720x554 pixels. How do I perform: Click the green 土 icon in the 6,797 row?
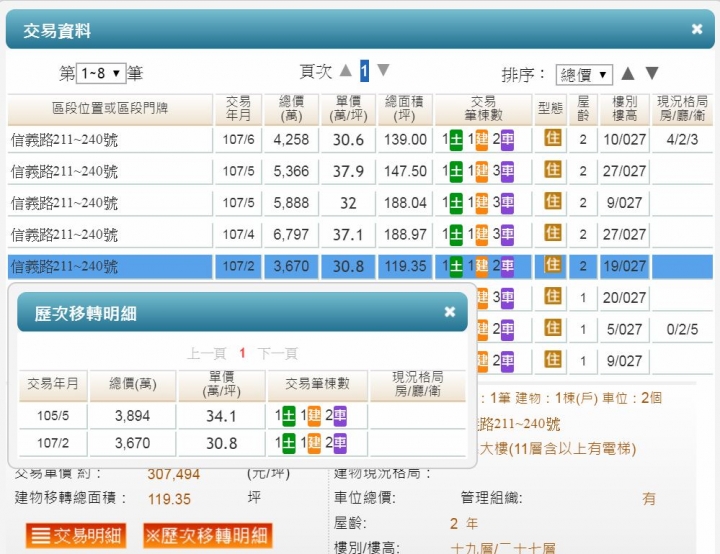[x=456, y=235]
